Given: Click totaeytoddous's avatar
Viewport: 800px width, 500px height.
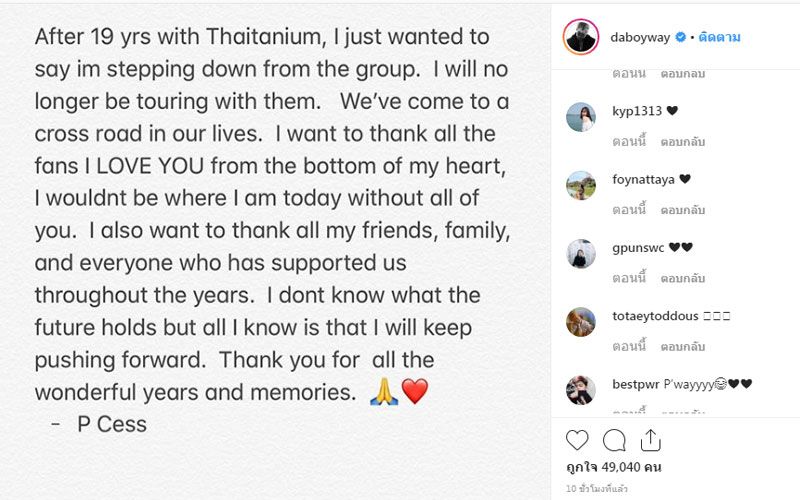Looking at the screenshot, I should point(581,322).
